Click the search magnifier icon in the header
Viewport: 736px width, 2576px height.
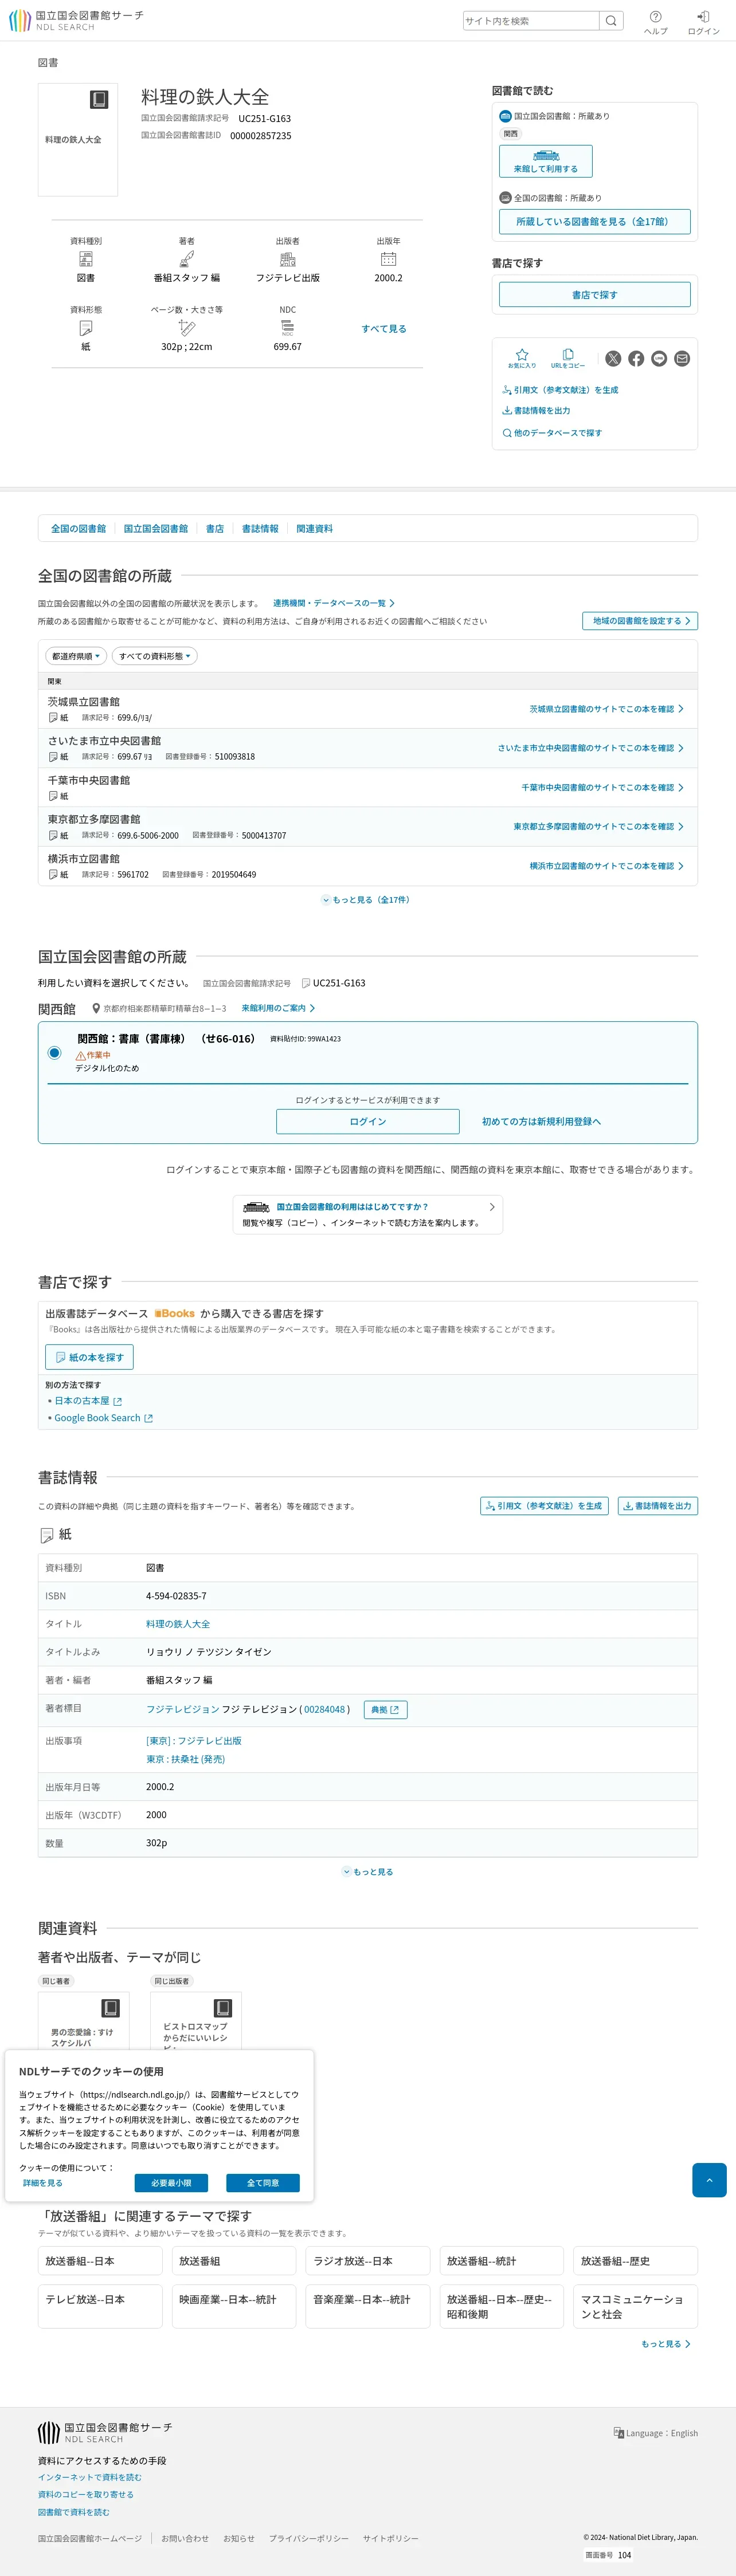tap(611, 21)
